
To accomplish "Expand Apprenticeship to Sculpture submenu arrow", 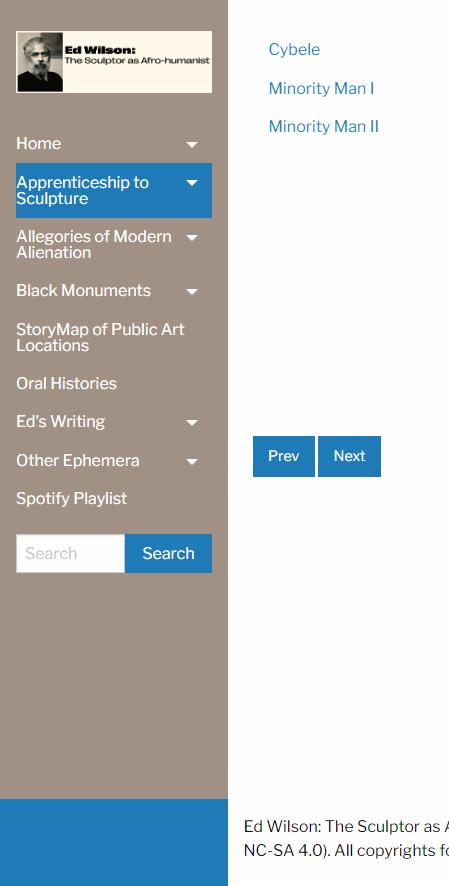I will (x=192, y=183).
